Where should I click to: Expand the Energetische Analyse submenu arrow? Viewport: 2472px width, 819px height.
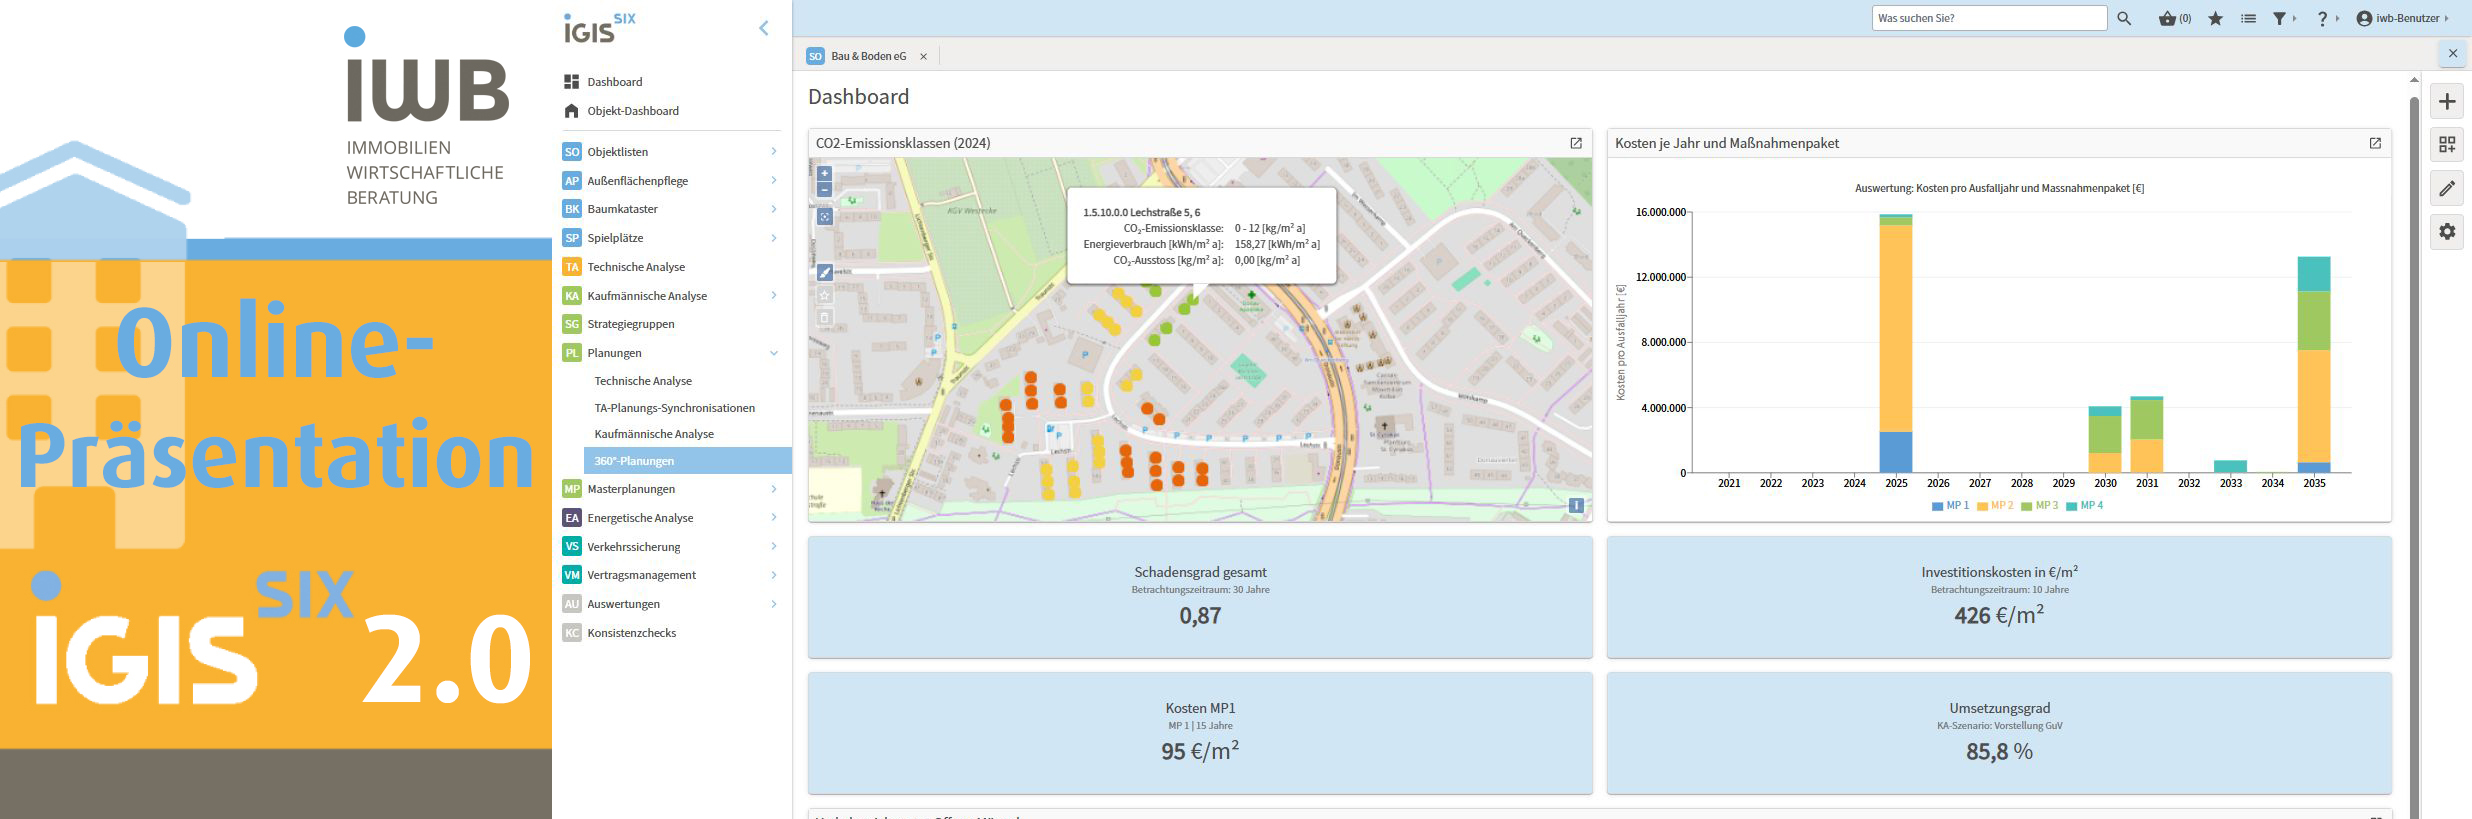774,517
